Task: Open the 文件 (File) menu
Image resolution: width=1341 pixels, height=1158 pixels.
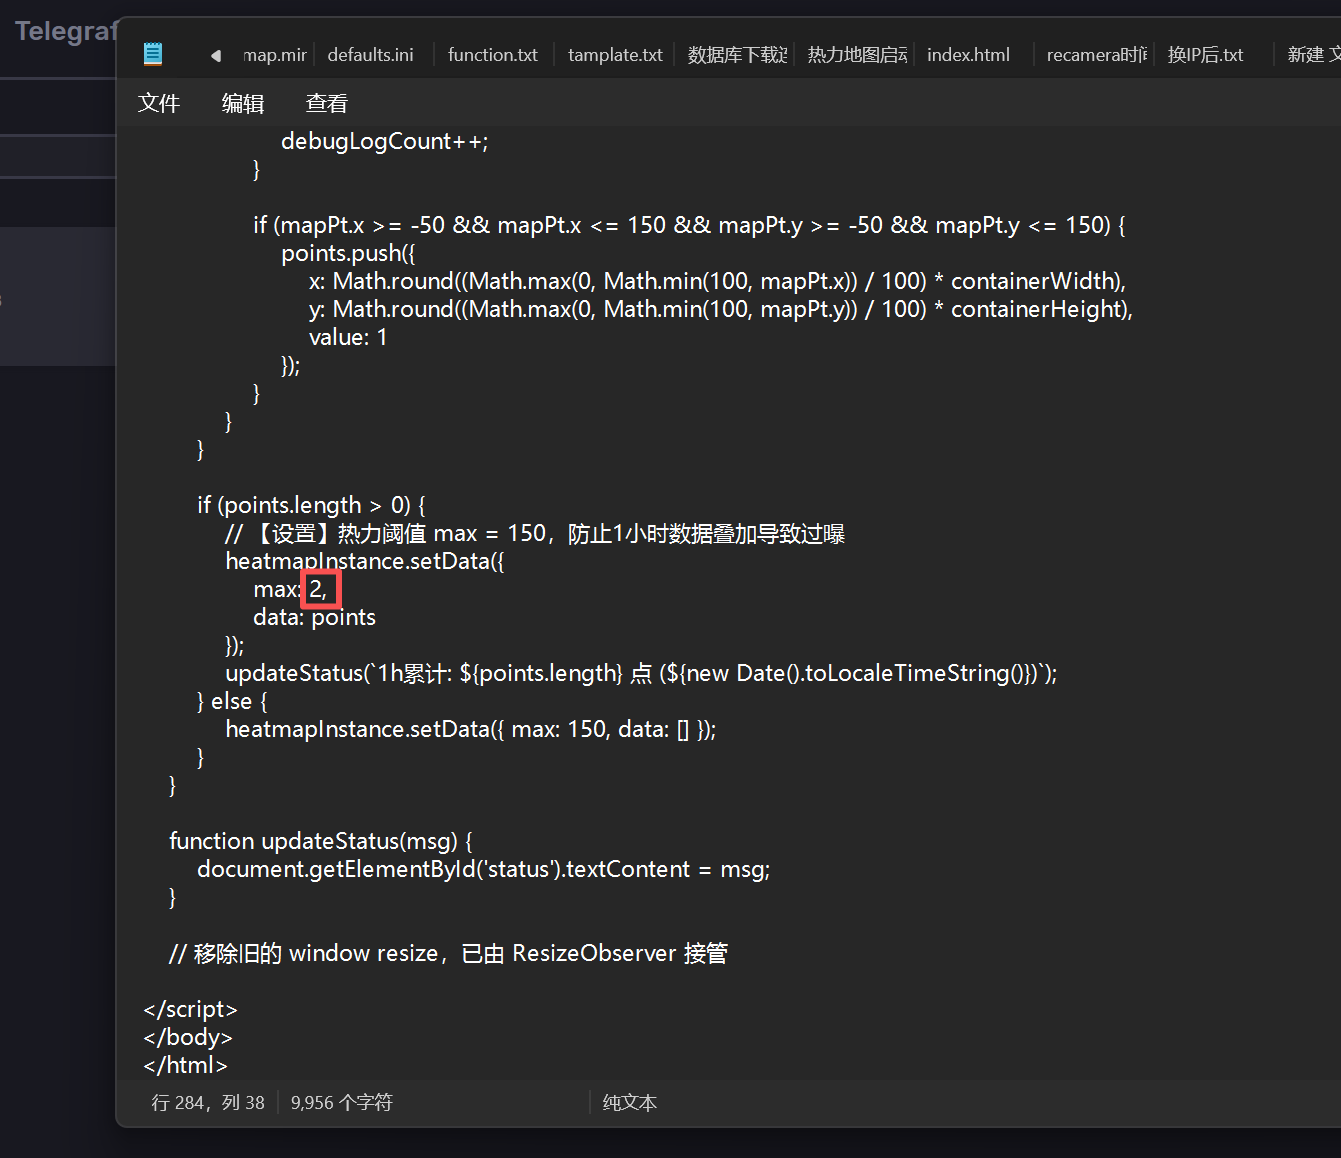Action: point(159,103)
